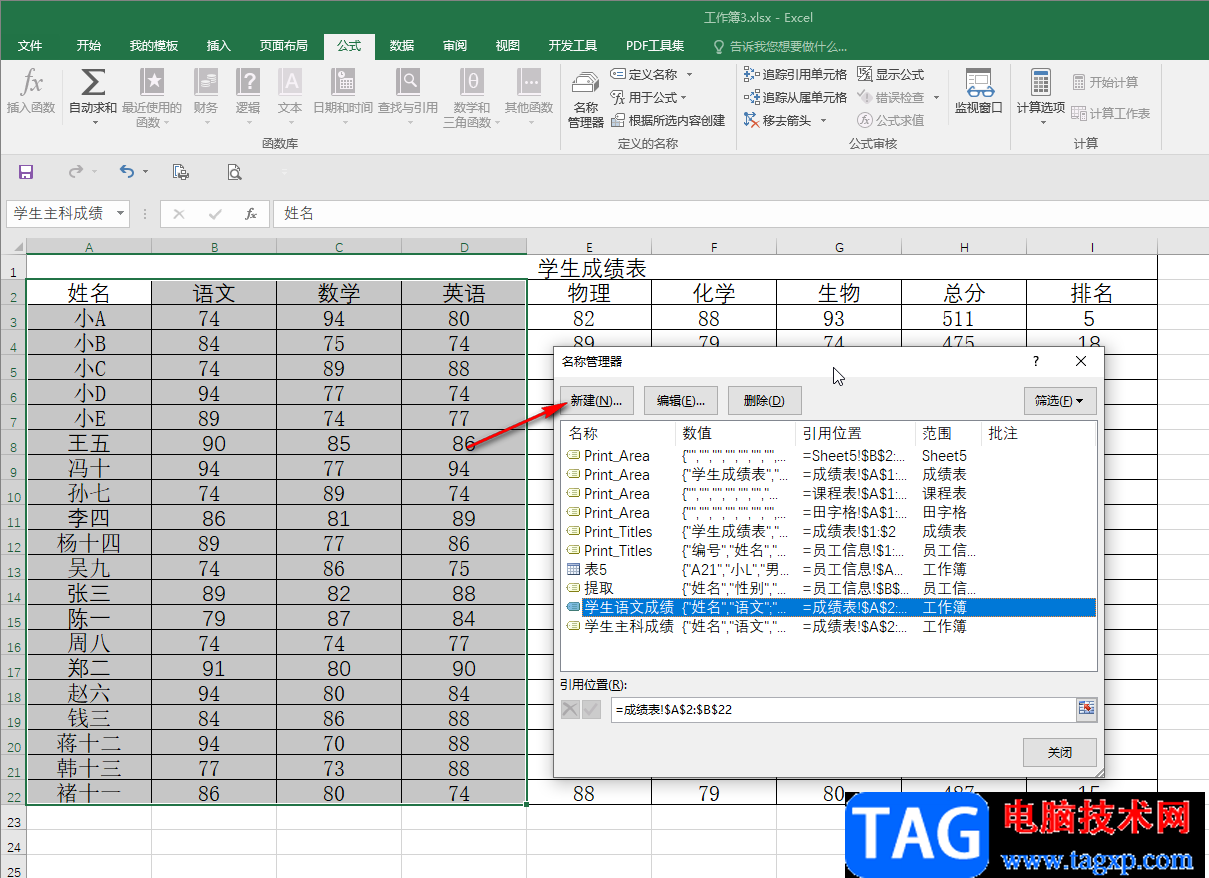The width and height of the screenshot is (1209, 878).
Task: Expand the Remove Arrows (移去箭头) dropdown arrow
Action: click(x=824, y=120)
